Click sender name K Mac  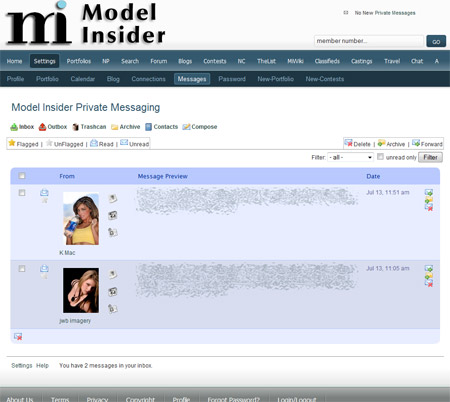pos(67,253)
